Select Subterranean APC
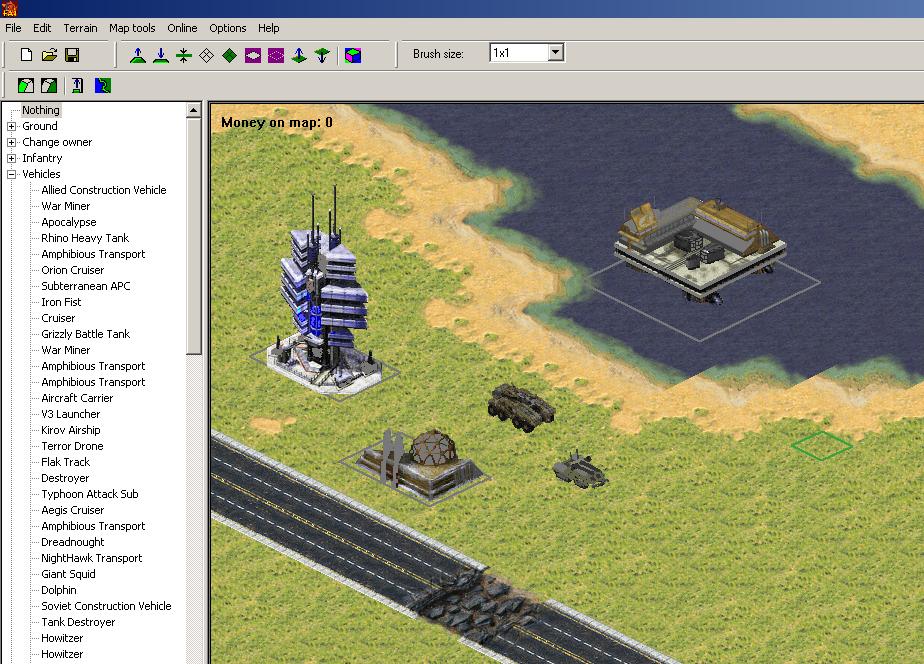Screen dimensions: 924x664 (x=85, y=286)
